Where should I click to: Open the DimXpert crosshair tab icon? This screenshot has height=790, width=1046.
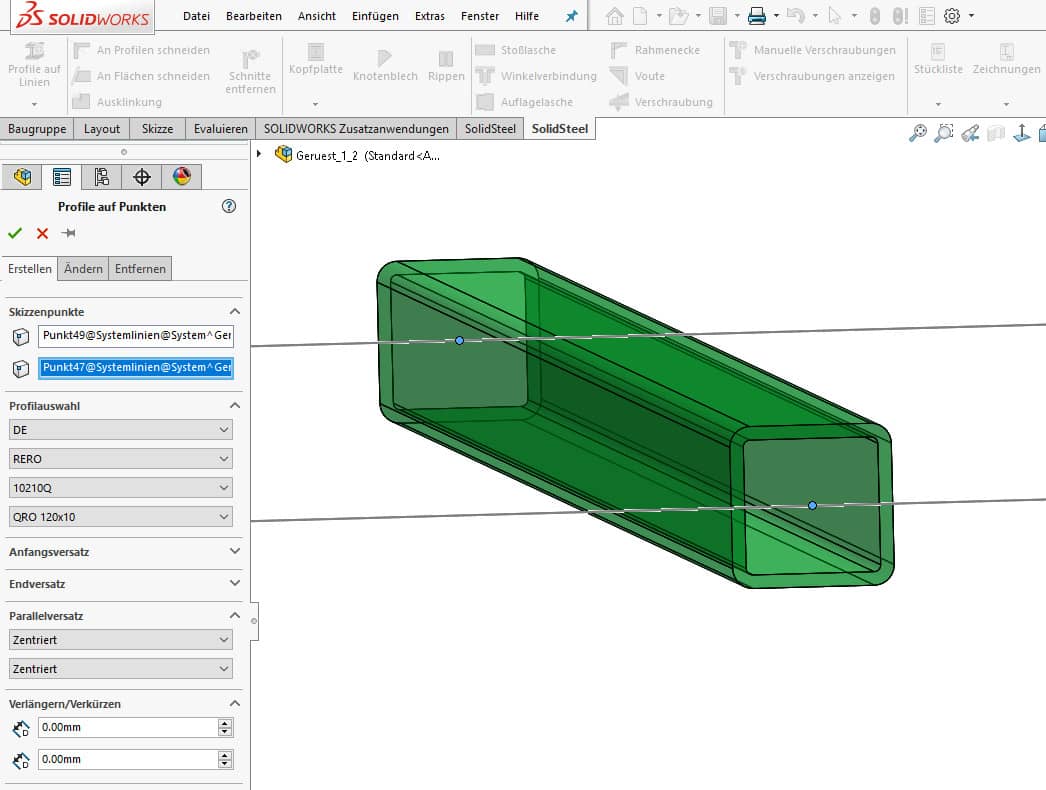[141, 177]
